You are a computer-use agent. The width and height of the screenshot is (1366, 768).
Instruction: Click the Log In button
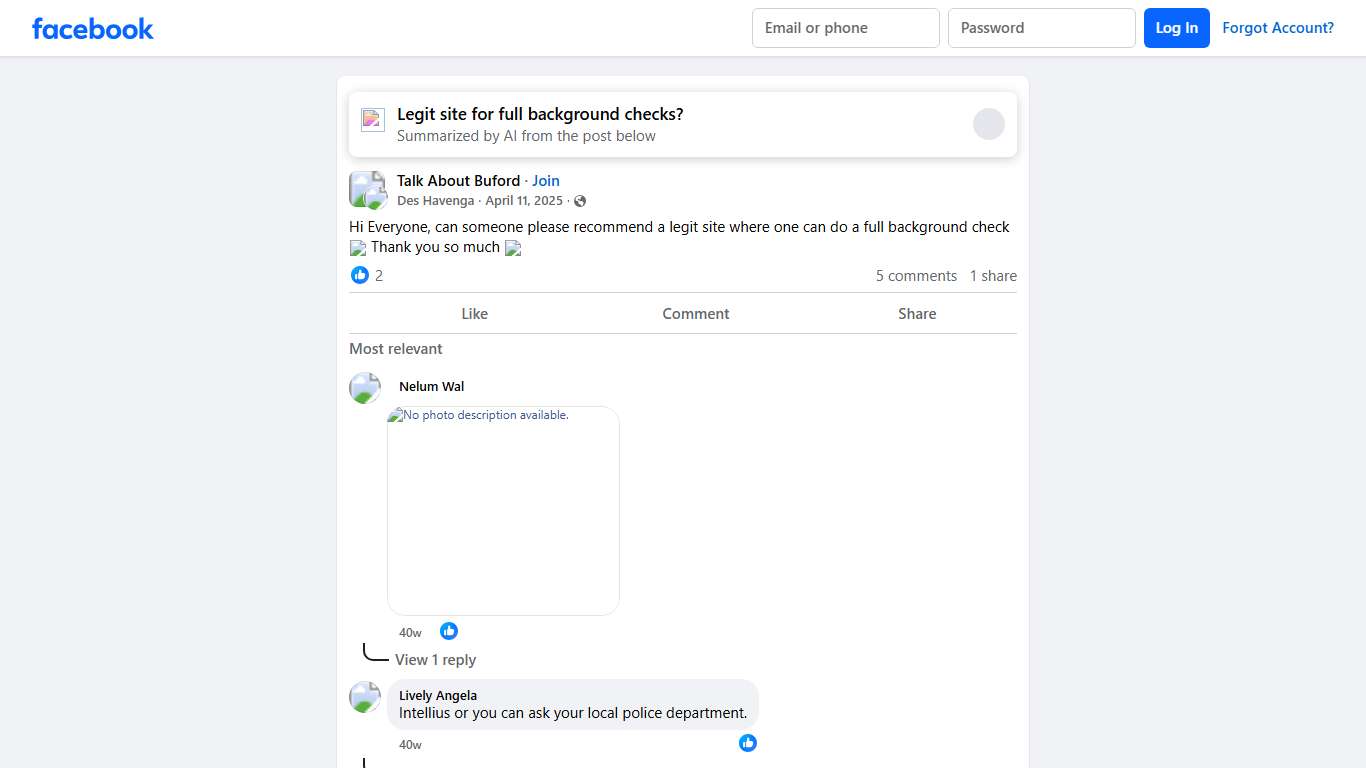coord(1176,28)
